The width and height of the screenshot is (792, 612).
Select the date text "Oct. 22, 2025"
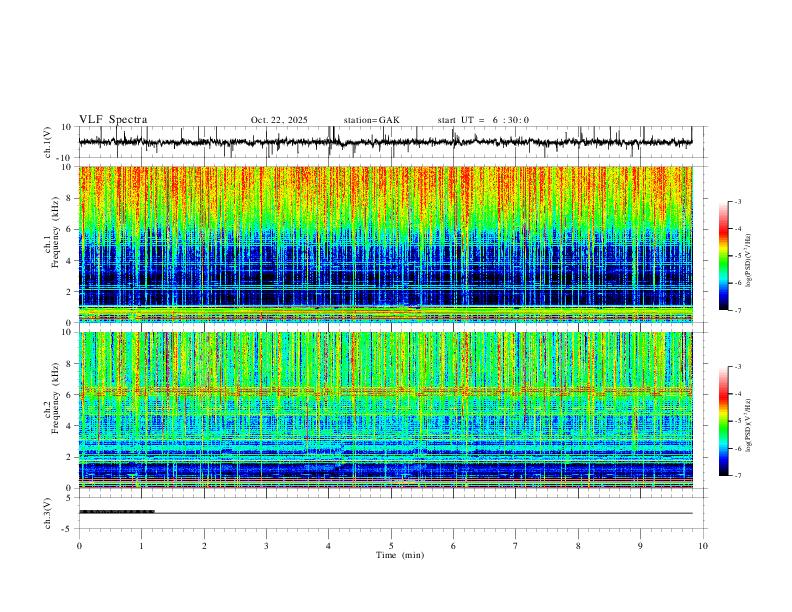(279, 120)
